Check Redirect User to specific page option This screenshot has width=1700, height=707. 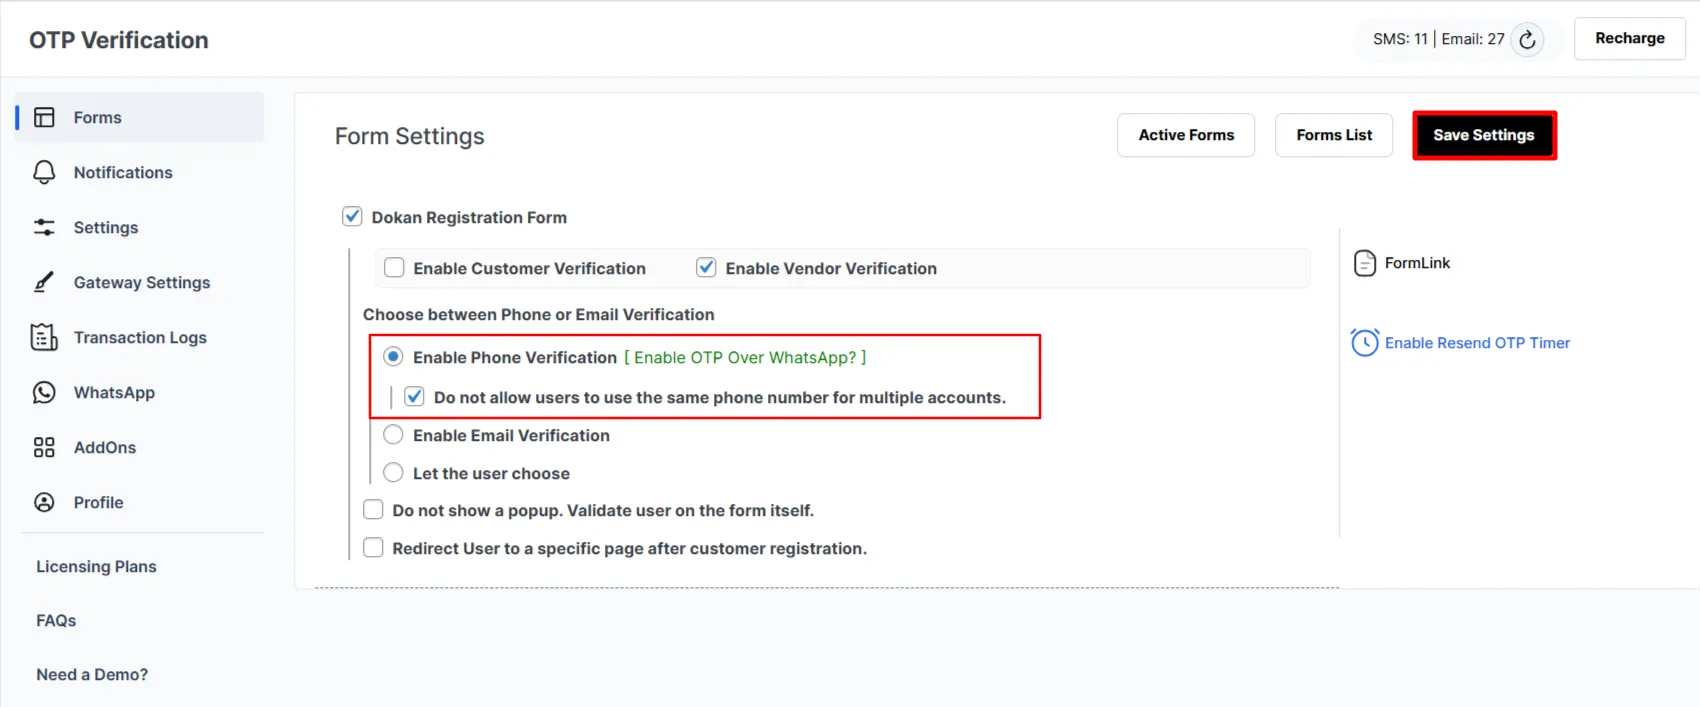373,547
